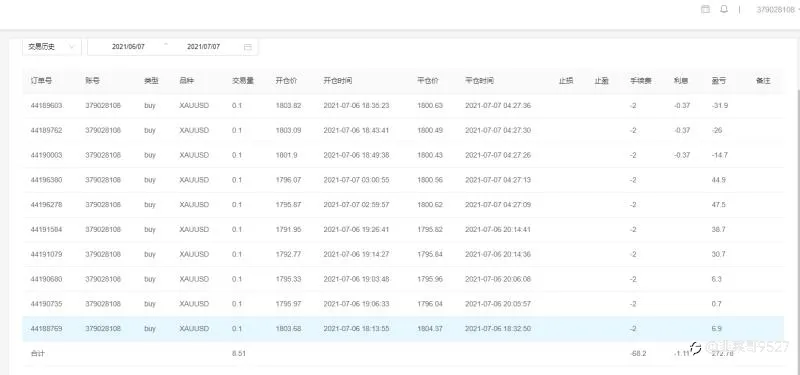Click the 账号 column header
The width and height of the screenshot is (800, 375).
[x=92, y=81]
